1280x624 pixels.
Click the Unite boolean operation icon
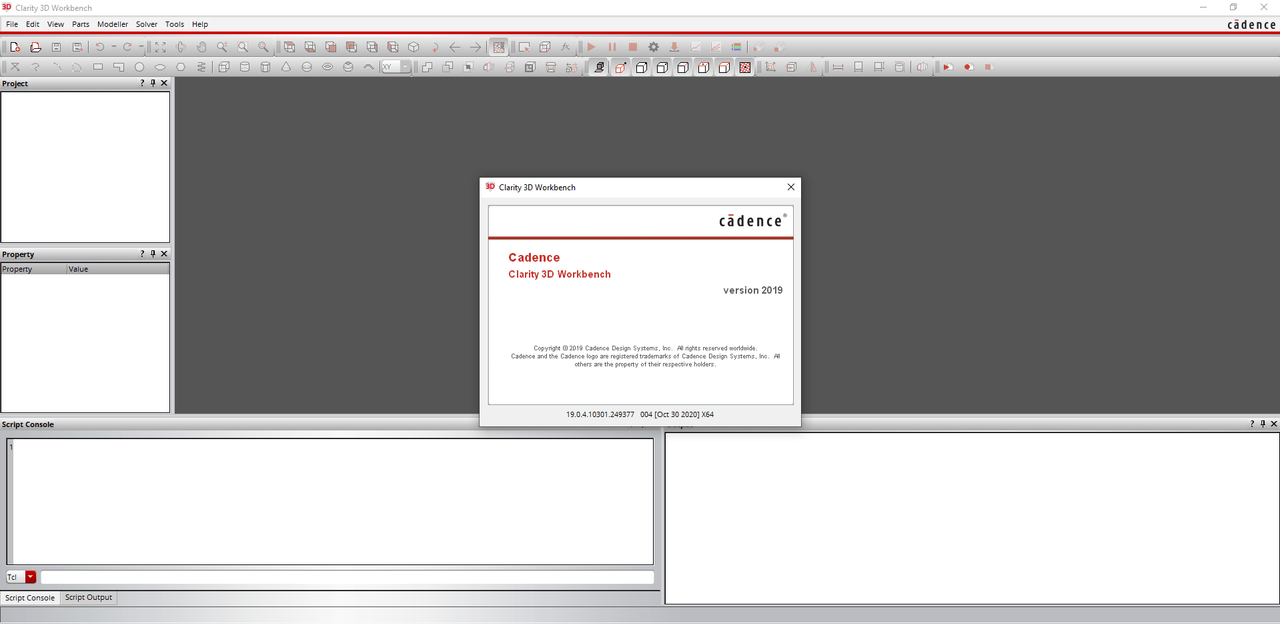(x=427, y=67)
